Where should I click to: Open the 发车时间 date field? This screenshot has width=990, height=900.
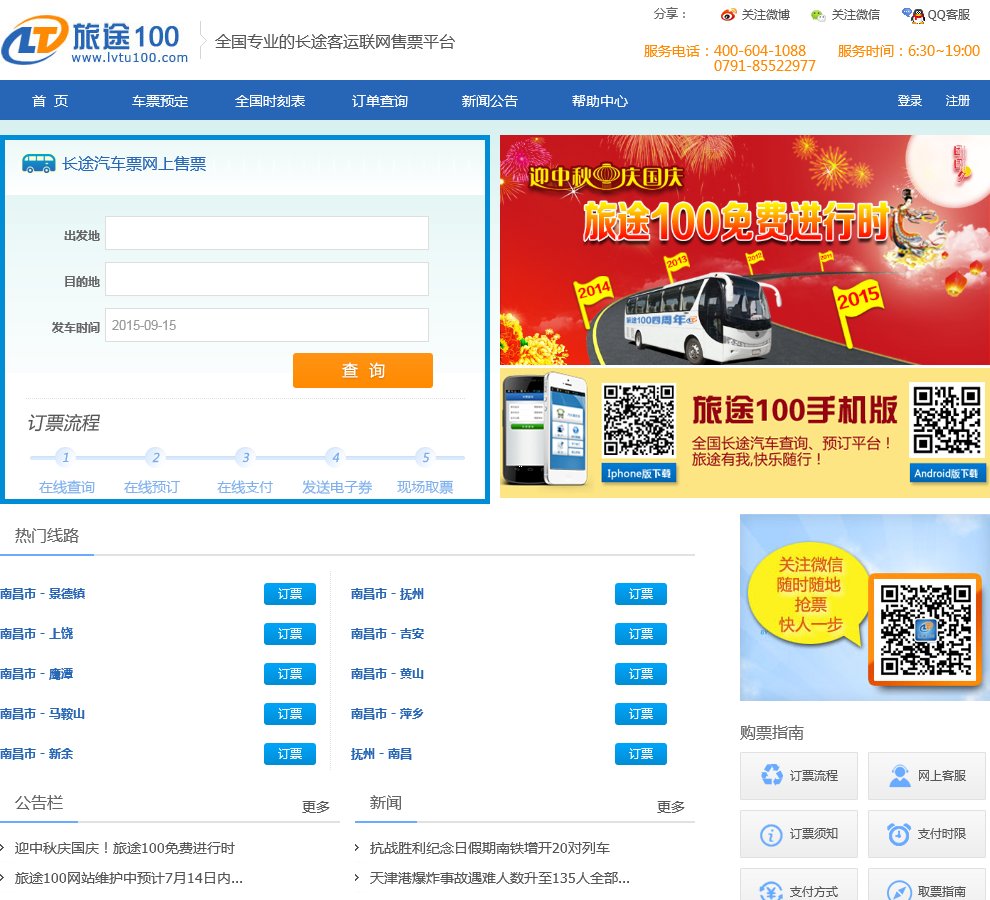[266, 325]
